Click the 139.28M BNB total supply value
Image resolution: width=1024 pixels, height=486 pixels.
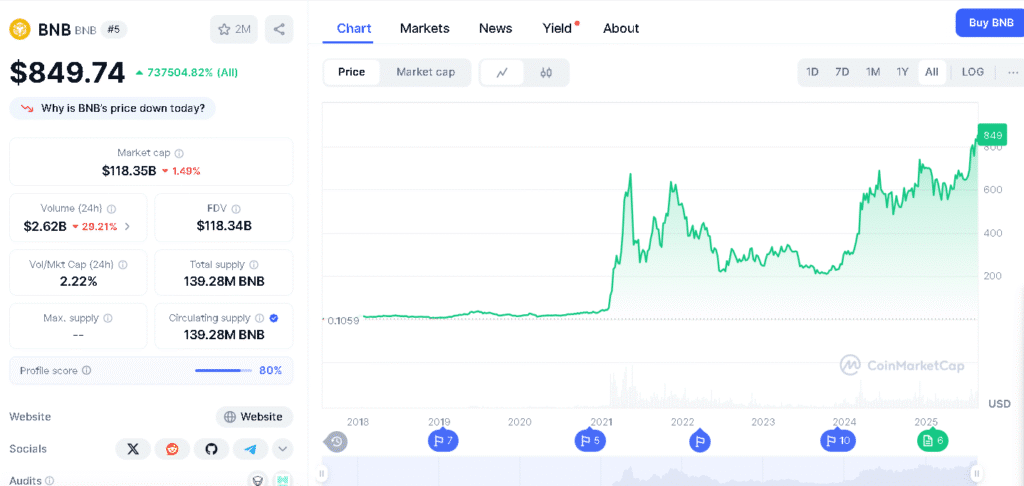point(224,282)
